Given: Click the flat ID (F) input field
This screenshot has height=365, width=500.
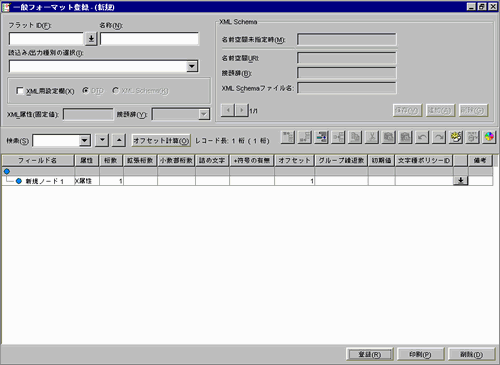Looking at the screenshot, I should [46, 39].
